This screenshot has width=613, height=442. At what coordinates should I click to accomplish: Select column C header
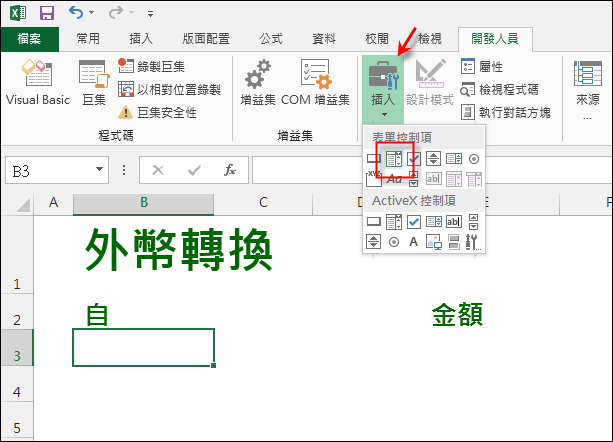(263, 202)
